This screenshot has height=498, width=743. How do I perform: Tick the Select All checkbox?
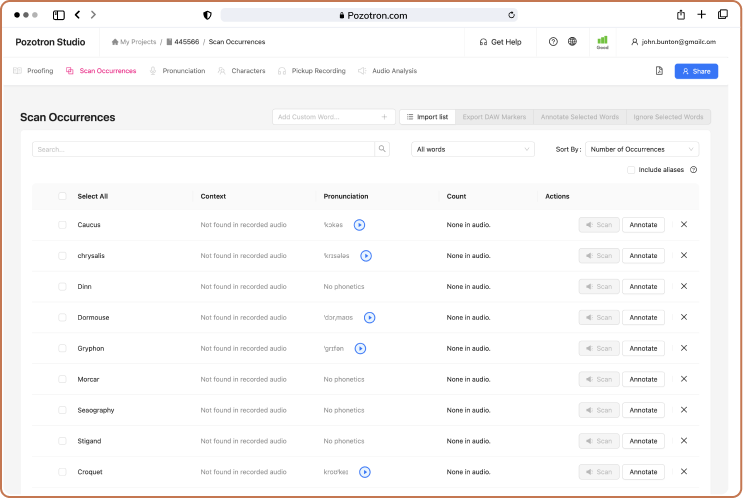(62, 196)
